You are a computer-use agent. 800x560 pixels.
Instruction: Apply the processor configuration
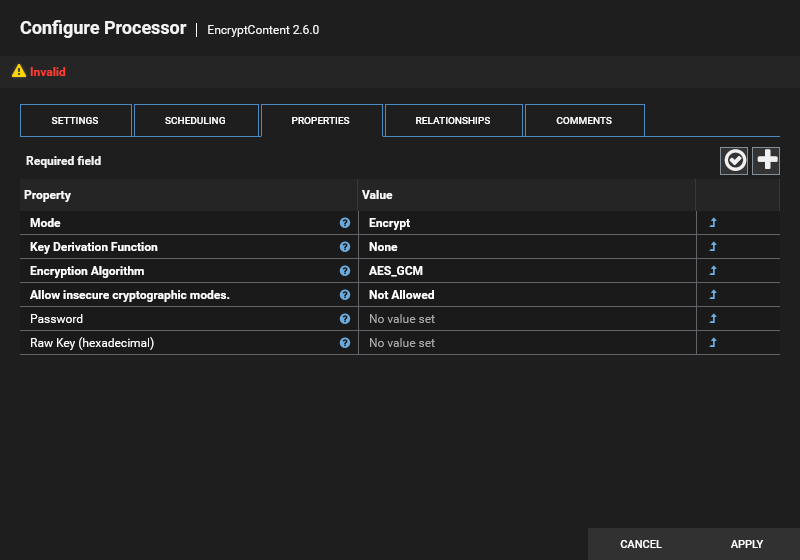tap(747, 544)
